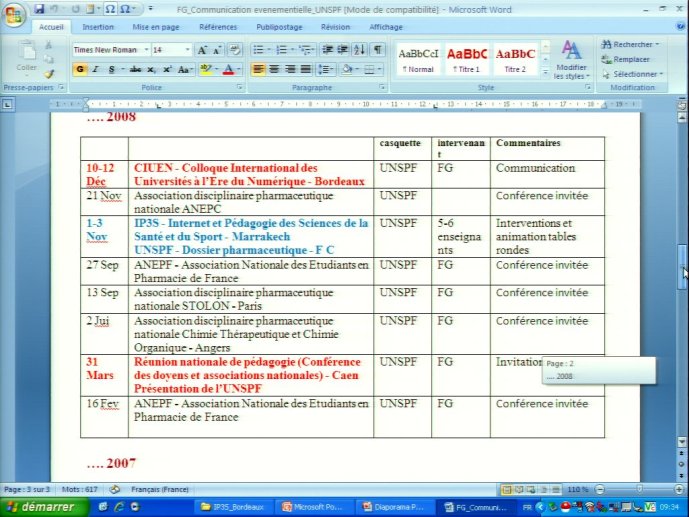Toggle italic (I) formatting
Image resolution: width=689 pixels, height=517 pixels.
[x=95, y=69]
